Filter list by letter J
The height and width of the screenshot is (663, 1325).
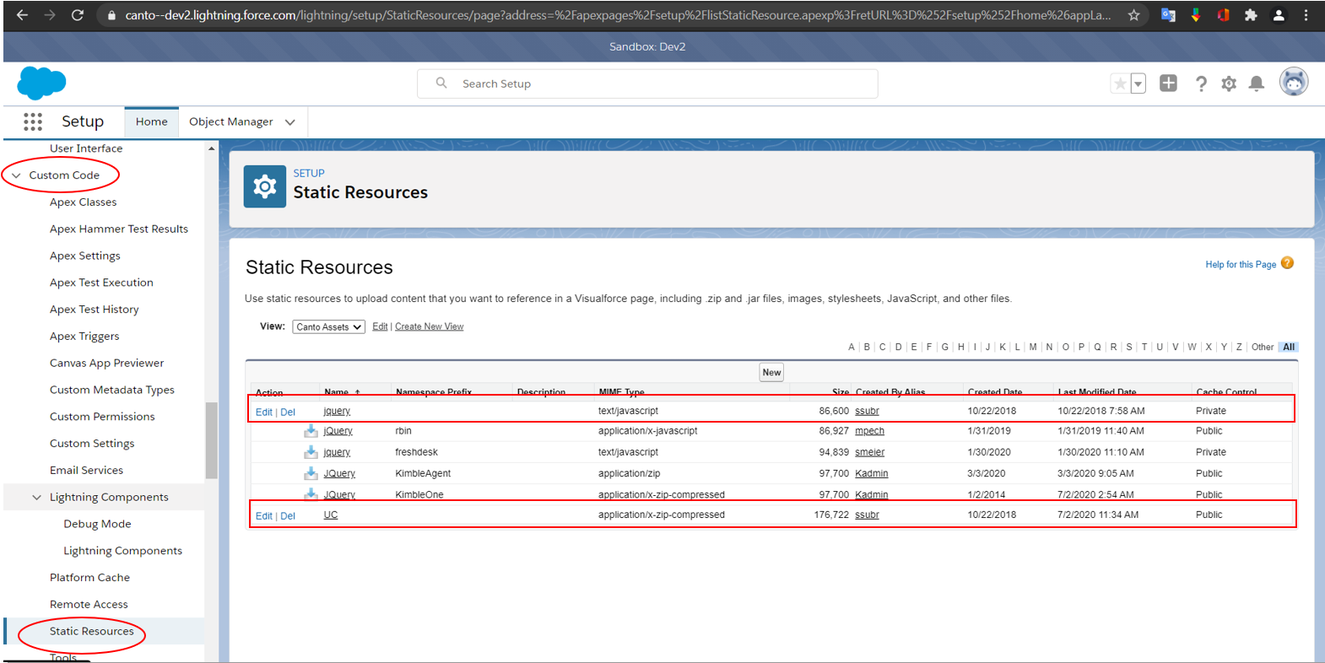(x=987, y=347)
